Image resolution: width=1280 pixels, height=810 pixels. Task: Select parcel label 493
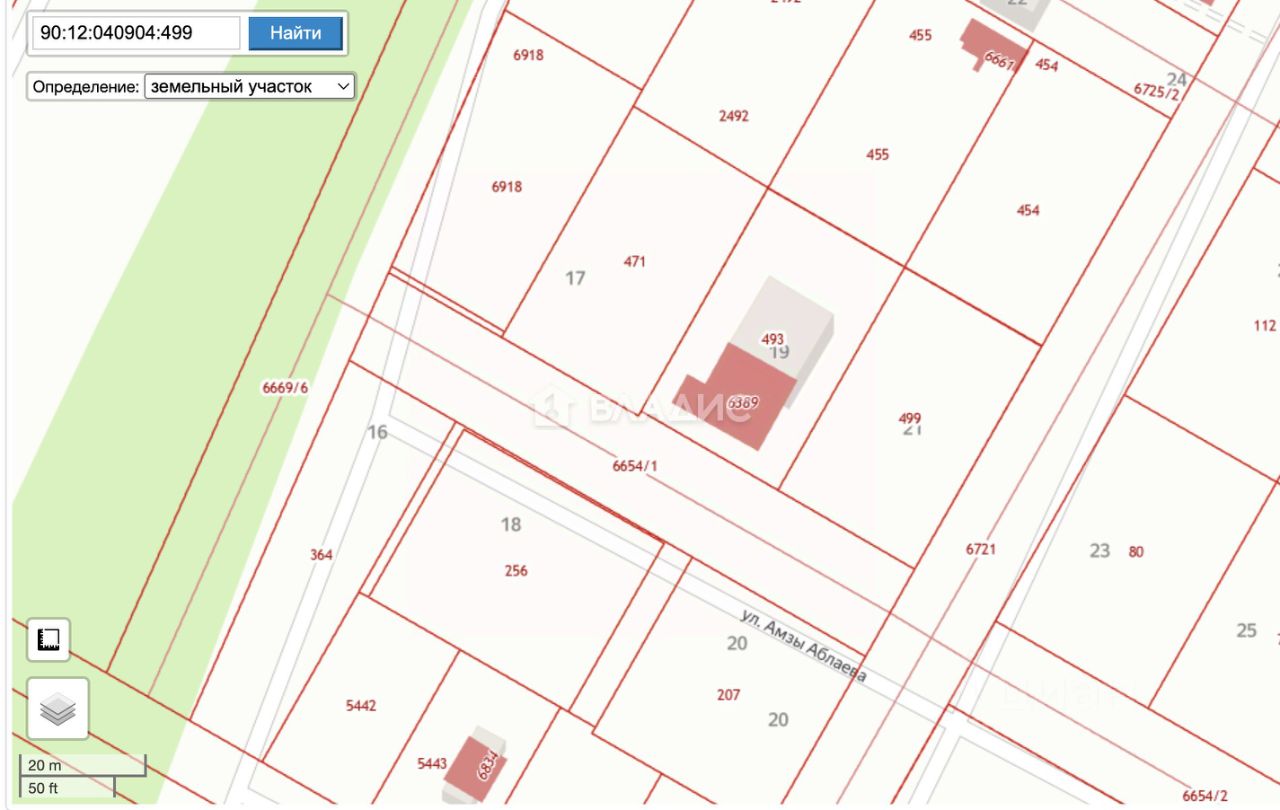(773, 339)
